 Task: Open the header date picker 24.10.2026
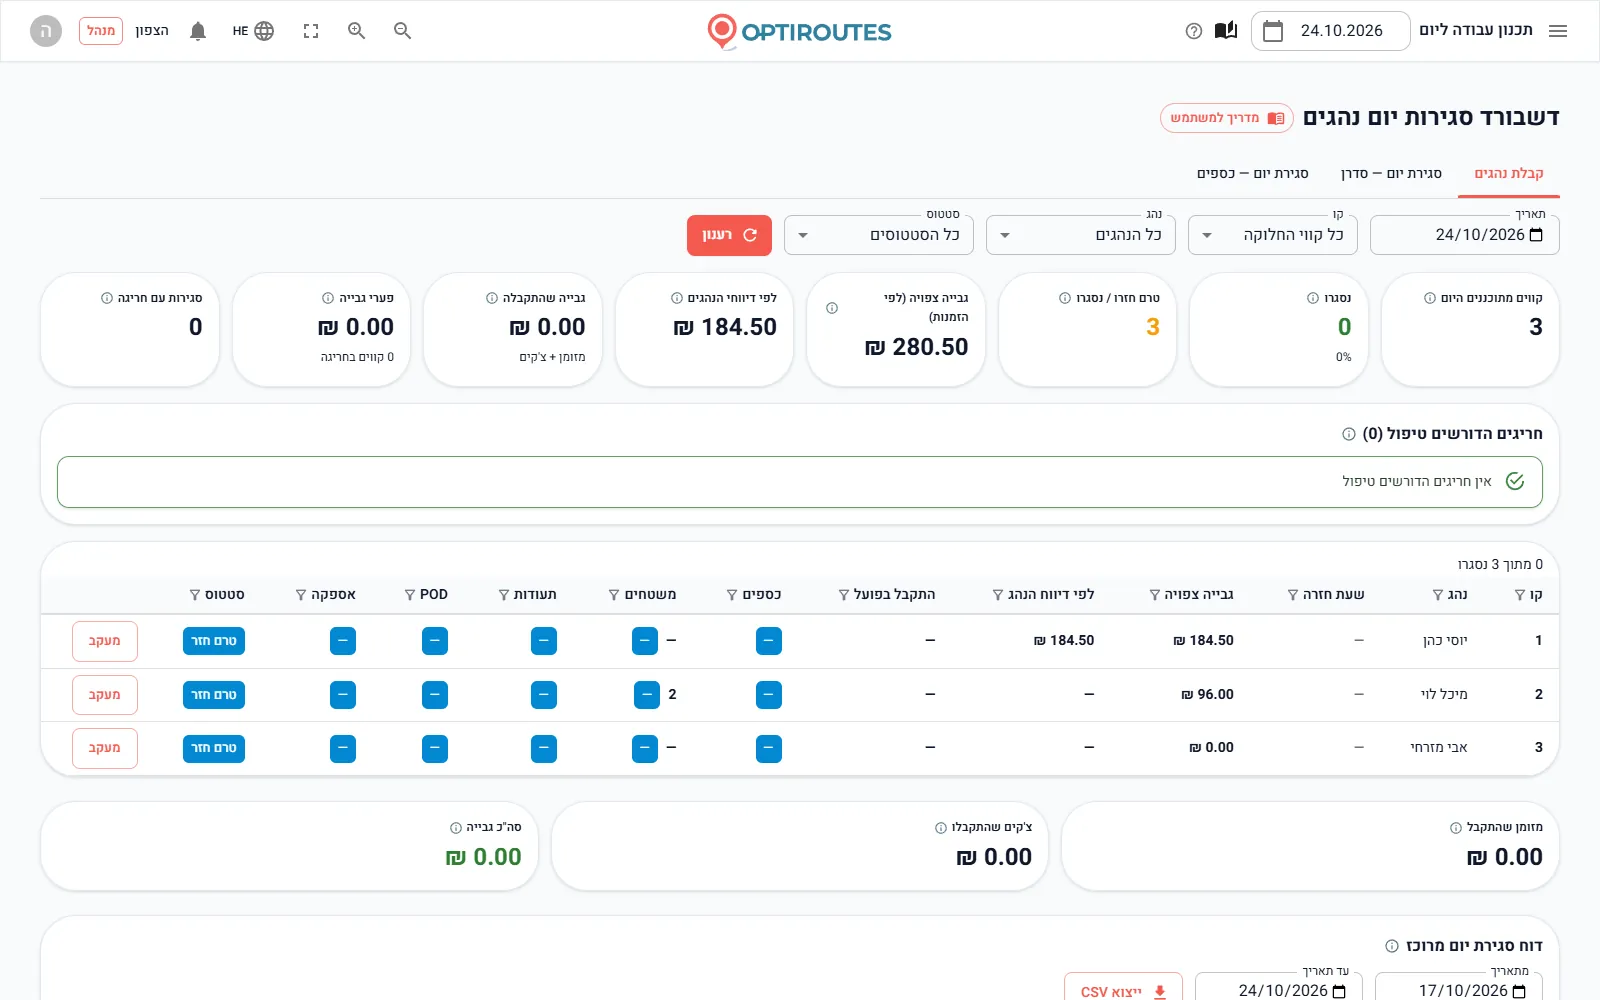click(1330, 31)
